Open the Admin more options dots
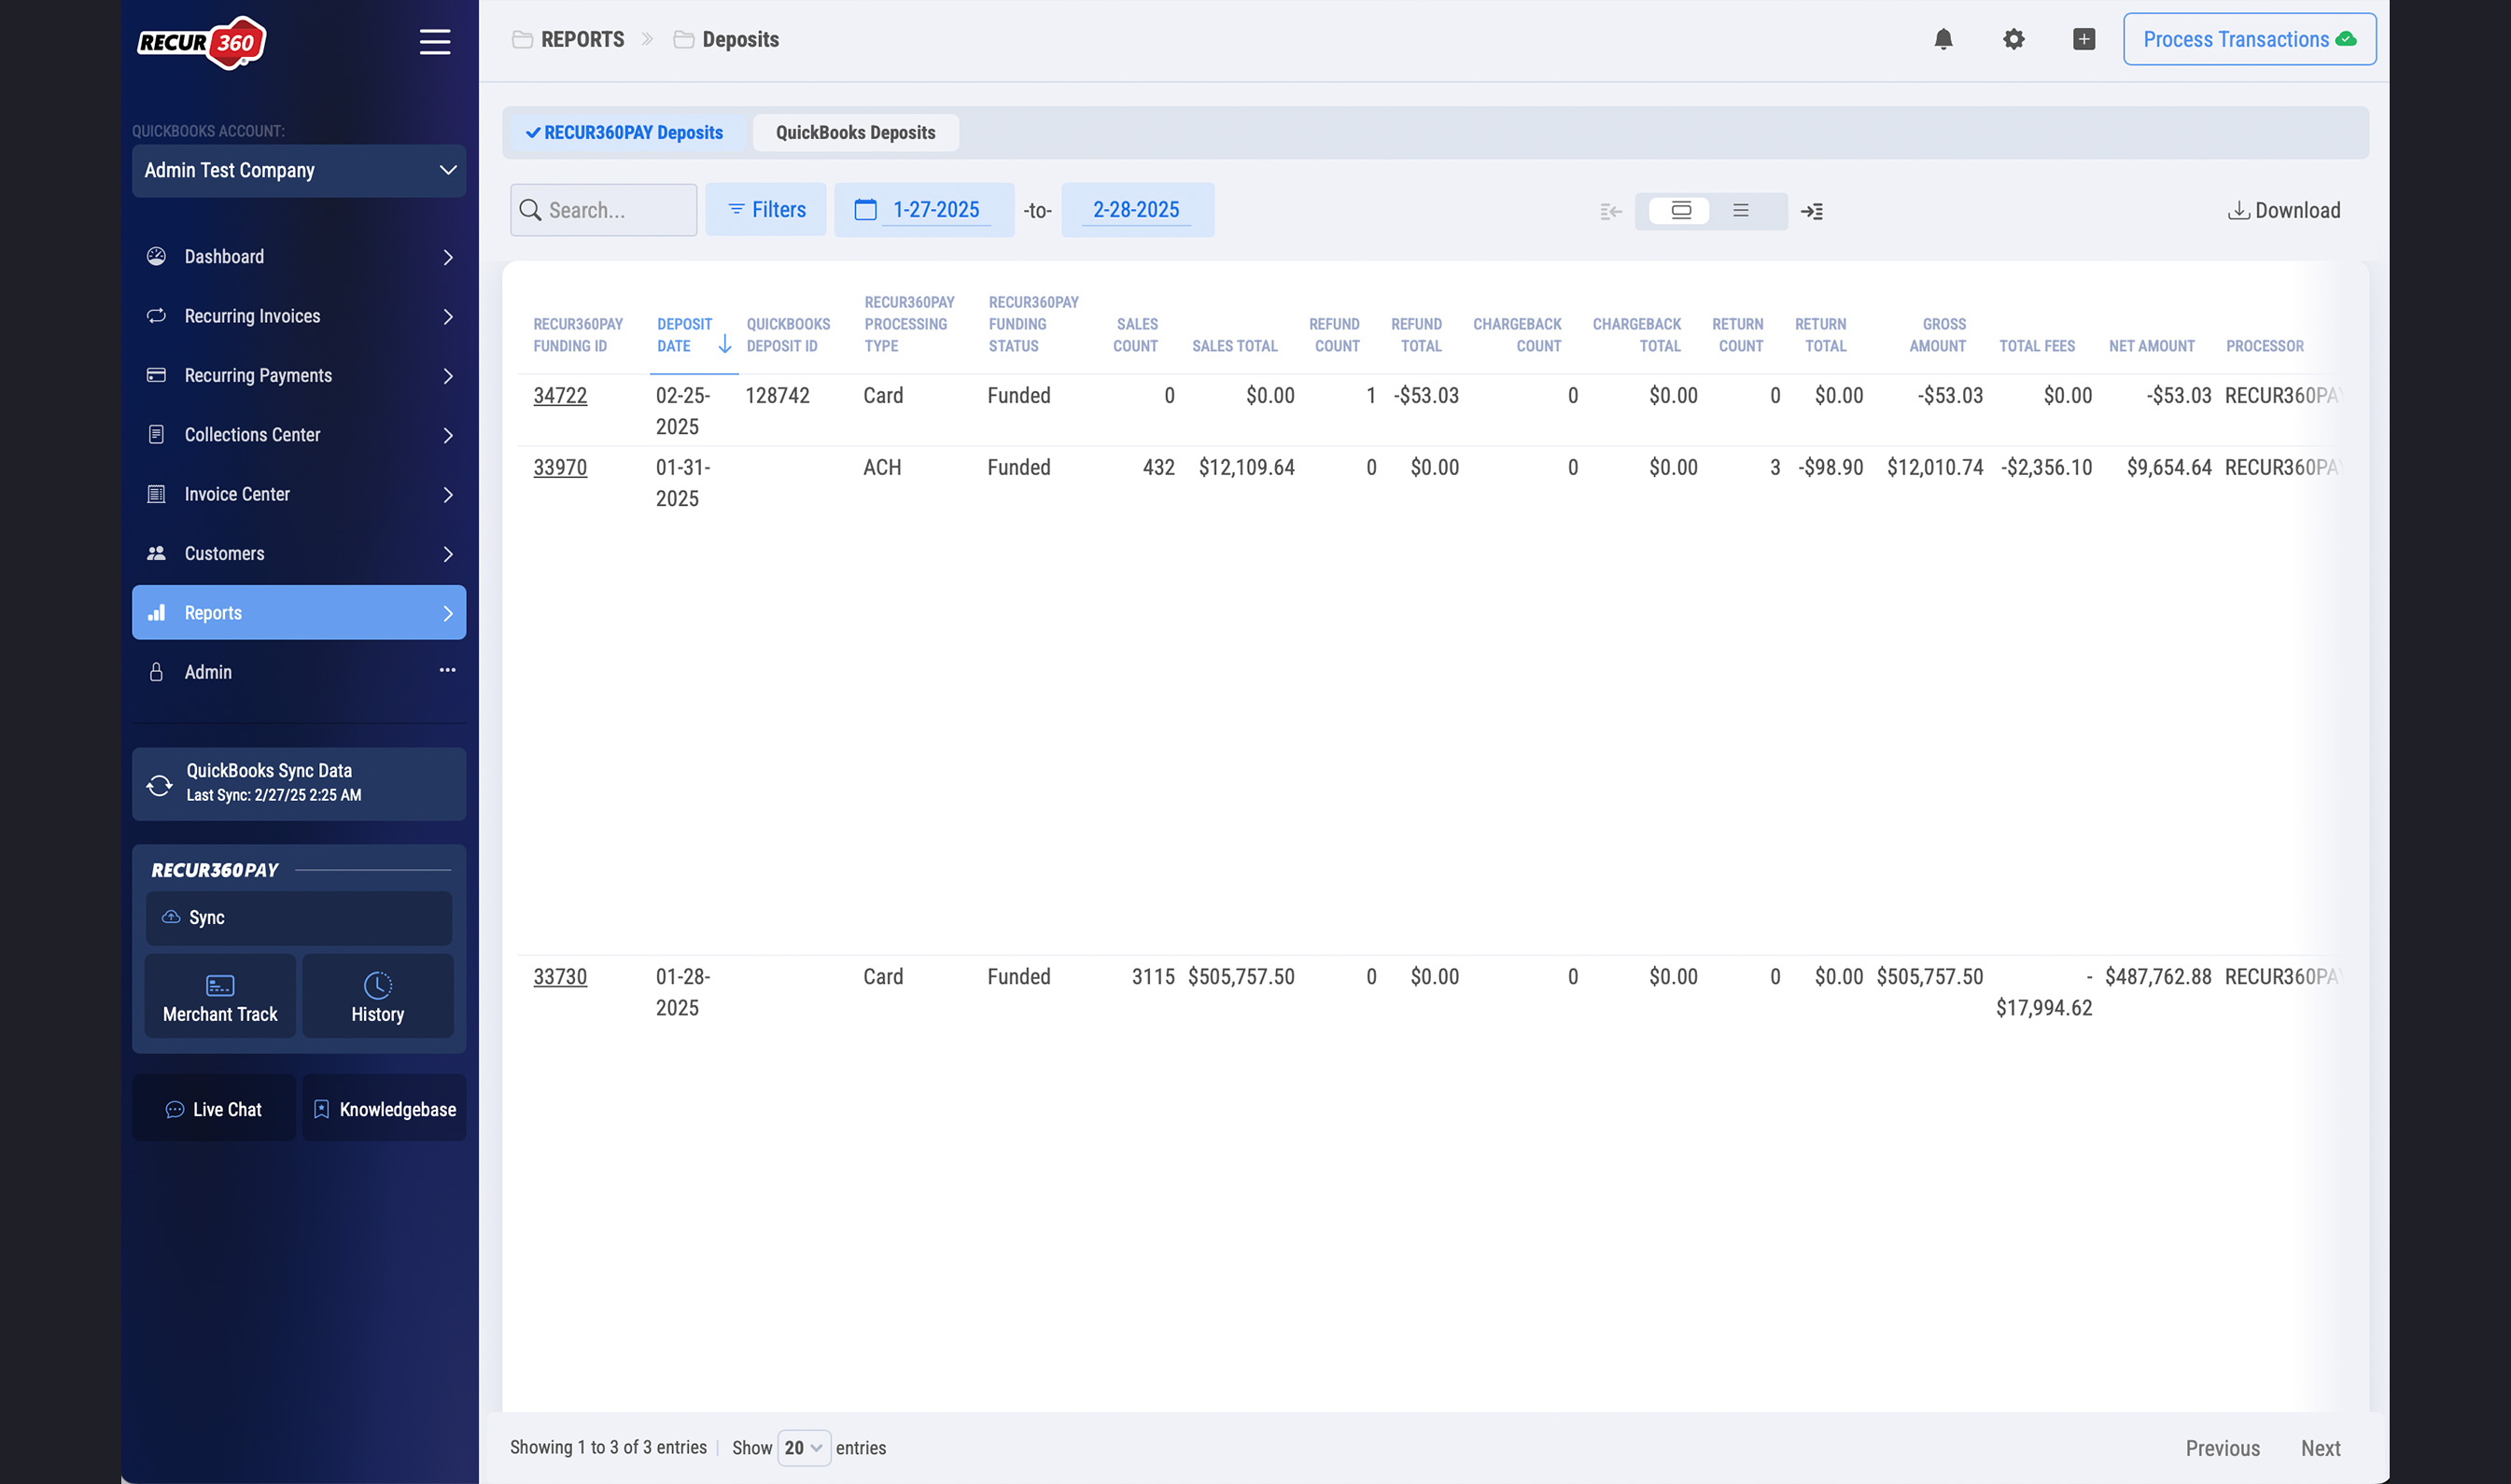This screenshot has width=2511, height=1484. 447,670
